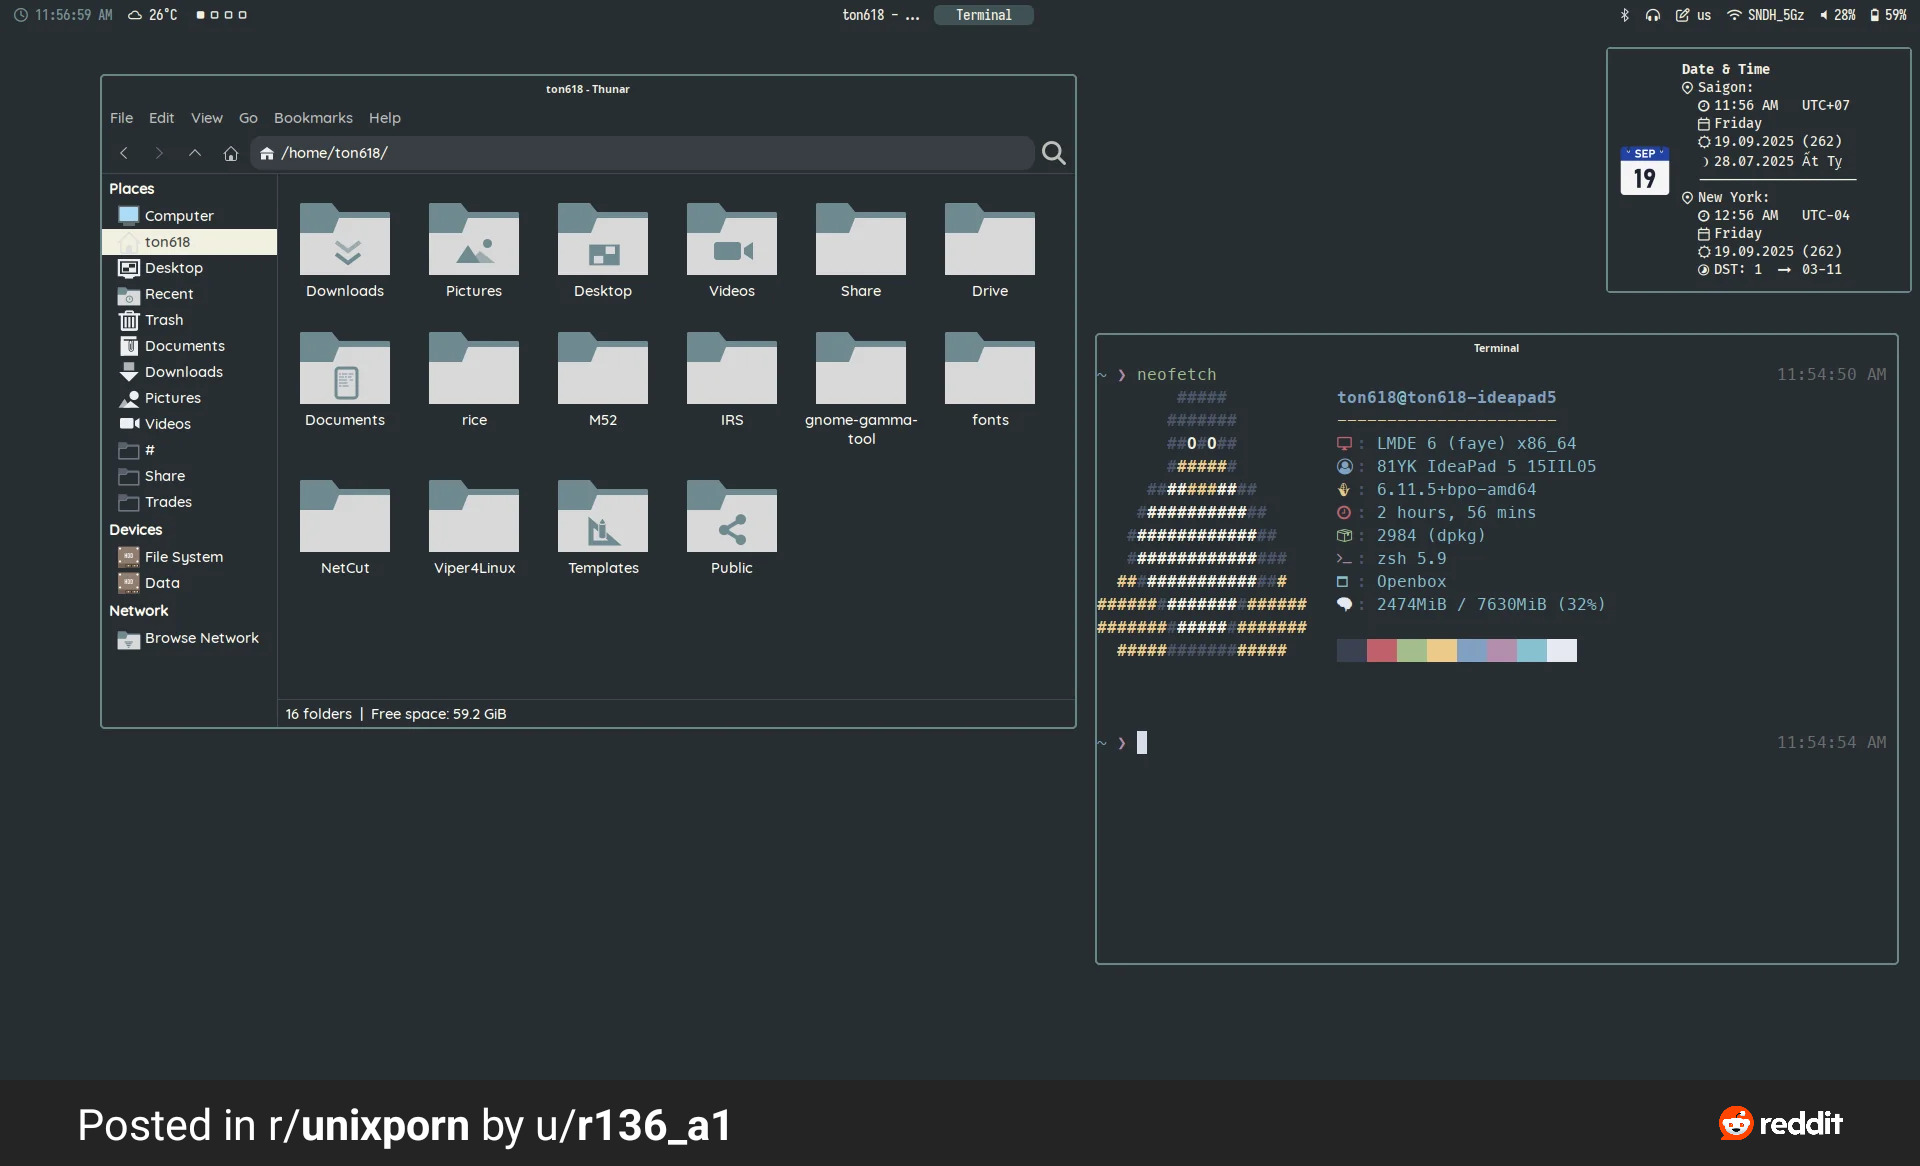The width and height of the screenshot is (1920, 1166).
Task: Open Trash in Places sidebar
Action: click(163, 320)
